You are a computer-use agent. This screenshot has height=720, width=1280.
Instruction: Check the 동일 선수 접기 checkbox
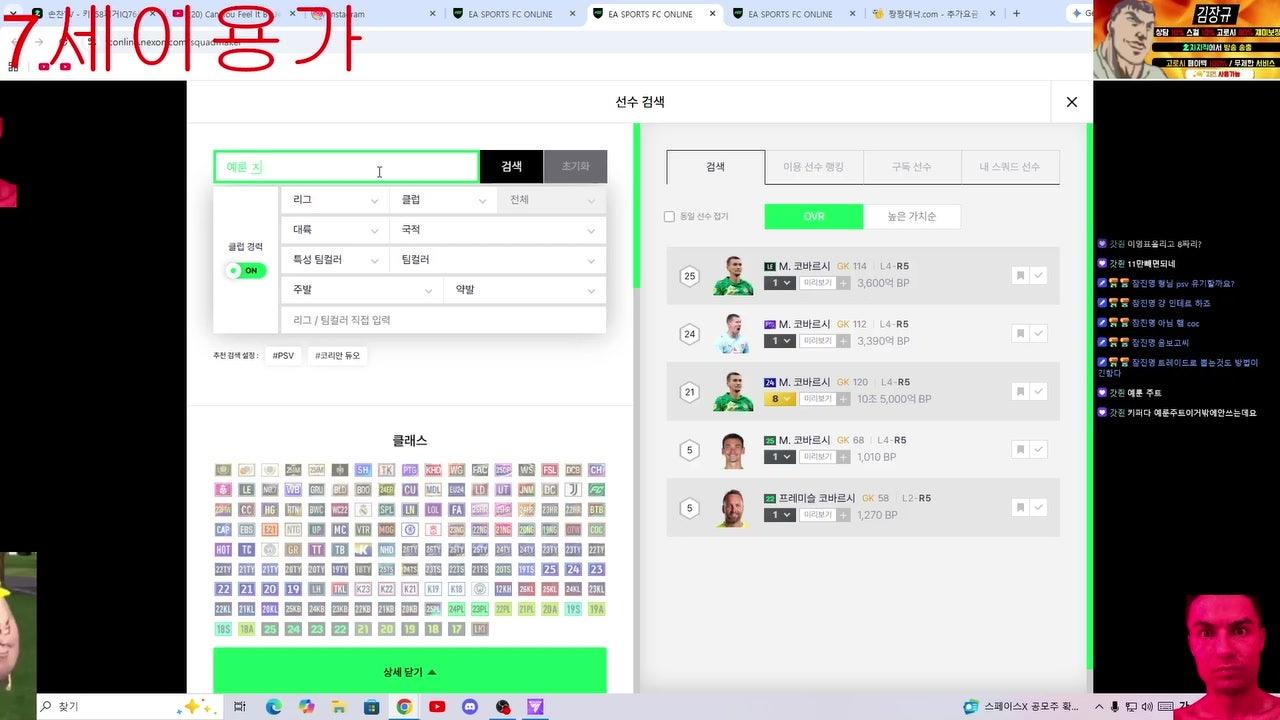[670, 217]
